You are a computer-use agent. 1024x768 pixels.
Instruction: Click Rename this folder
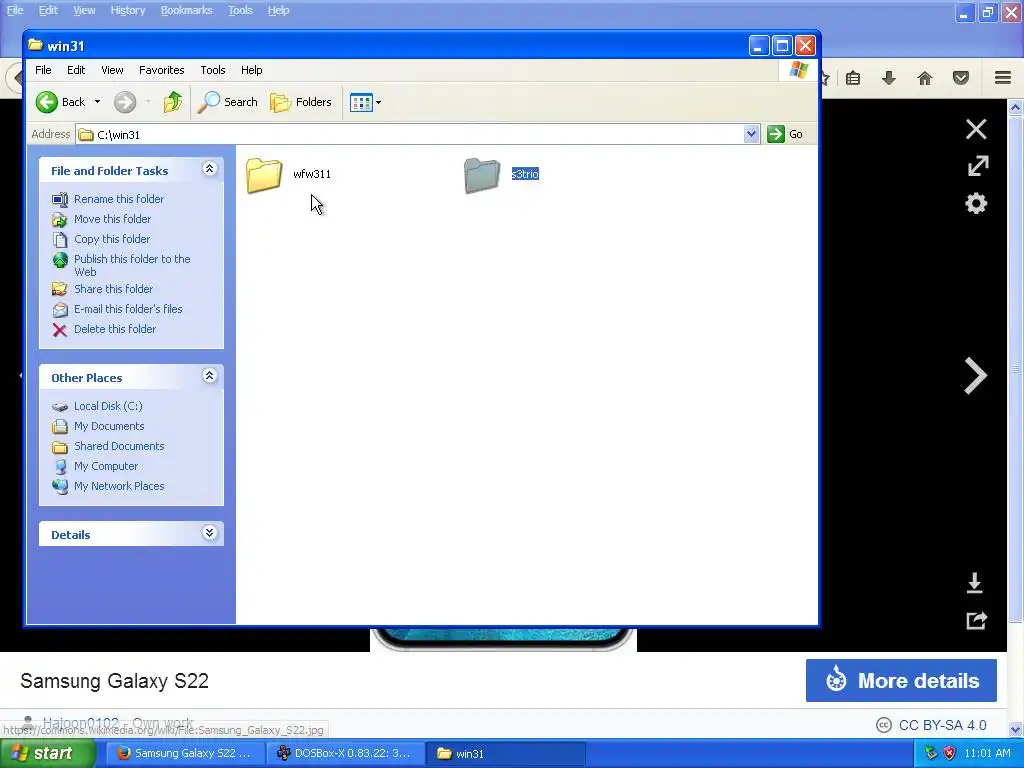pos(119,199)
